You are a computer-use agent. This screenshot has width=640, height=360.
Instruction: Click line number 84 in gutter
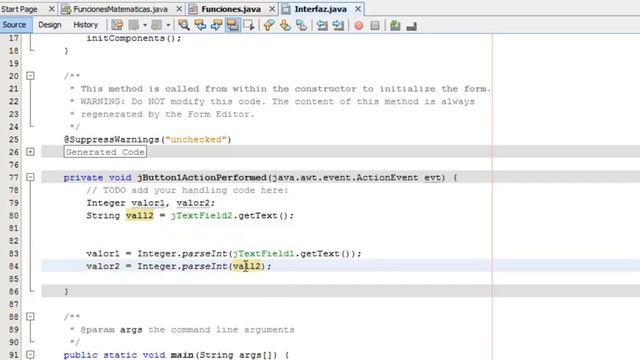13,266
